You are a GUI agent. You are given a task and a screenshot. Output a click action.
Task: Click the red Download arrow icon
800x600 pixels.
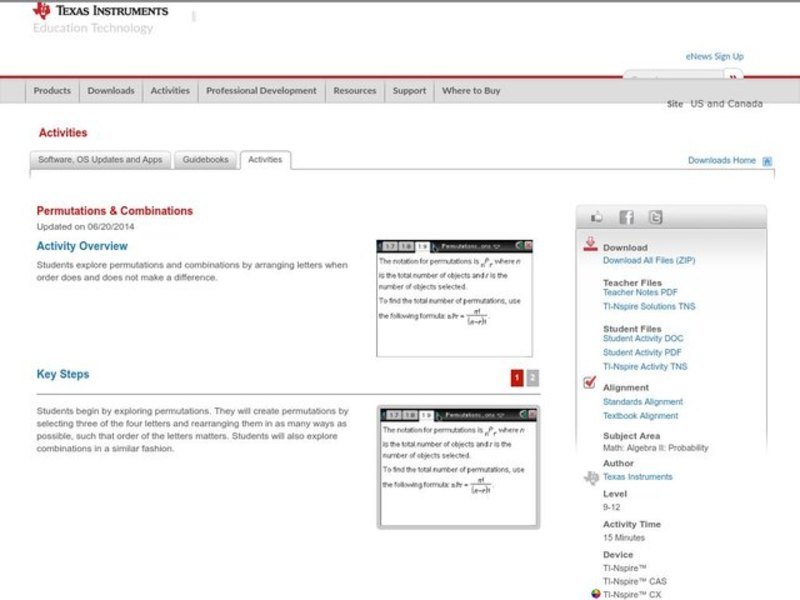pos(590,244)
